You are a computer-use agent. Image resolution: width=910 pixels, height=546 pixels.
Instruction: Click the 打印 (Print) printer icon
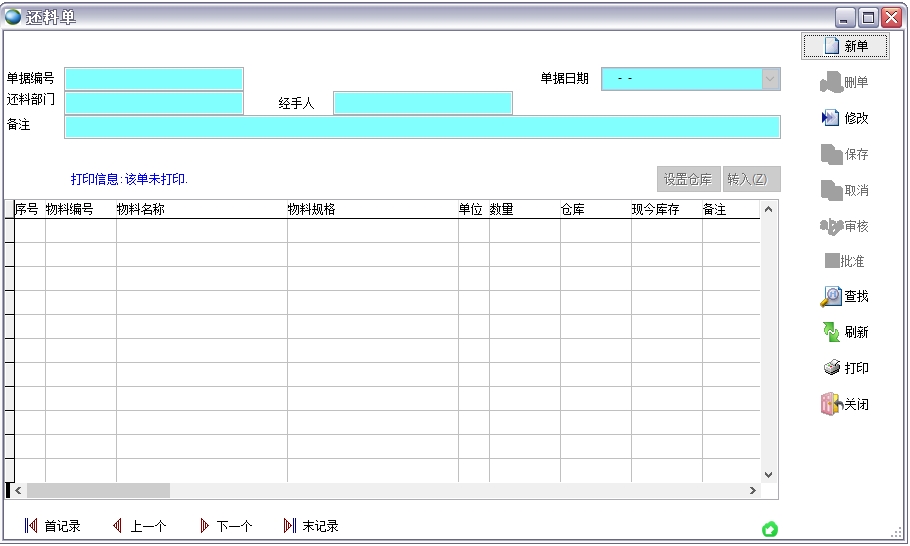(831, 368)
